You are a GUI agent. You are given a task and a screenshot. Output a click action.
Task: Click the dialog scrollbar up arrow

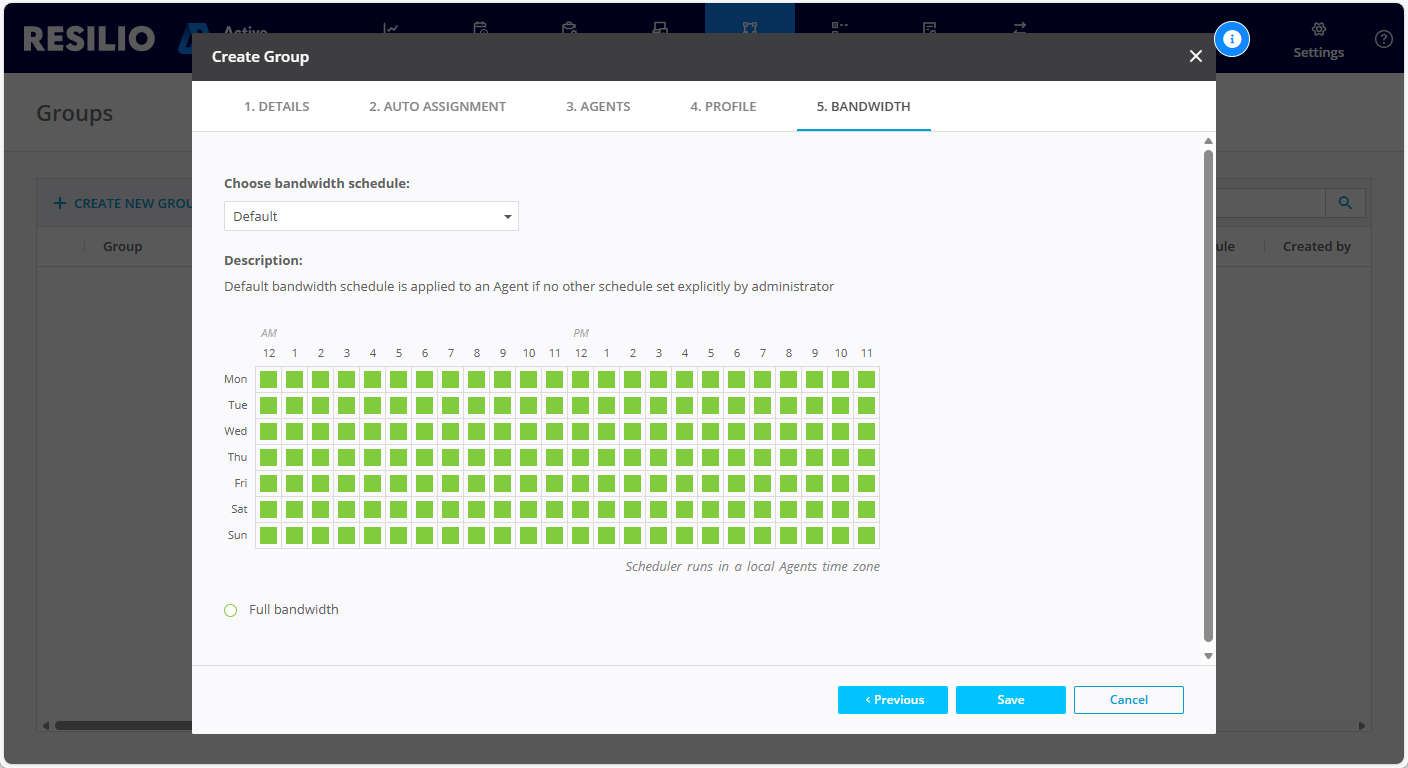click(1208, 141)
